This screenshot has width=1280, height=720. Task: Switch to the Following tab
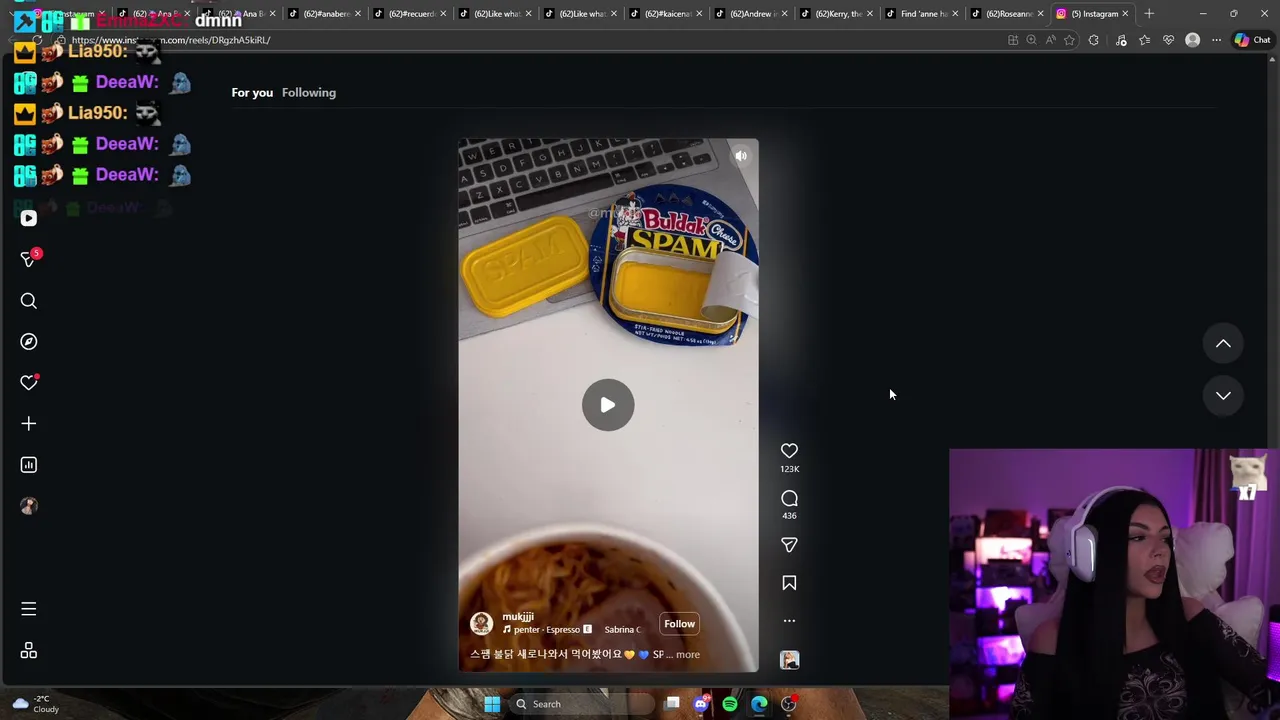click(309, 92)
